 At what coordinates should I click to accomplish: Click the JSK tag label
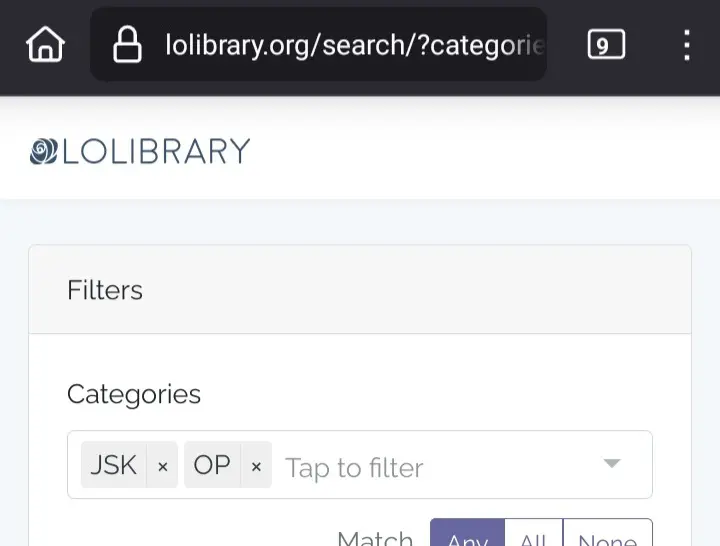(113, 465)
